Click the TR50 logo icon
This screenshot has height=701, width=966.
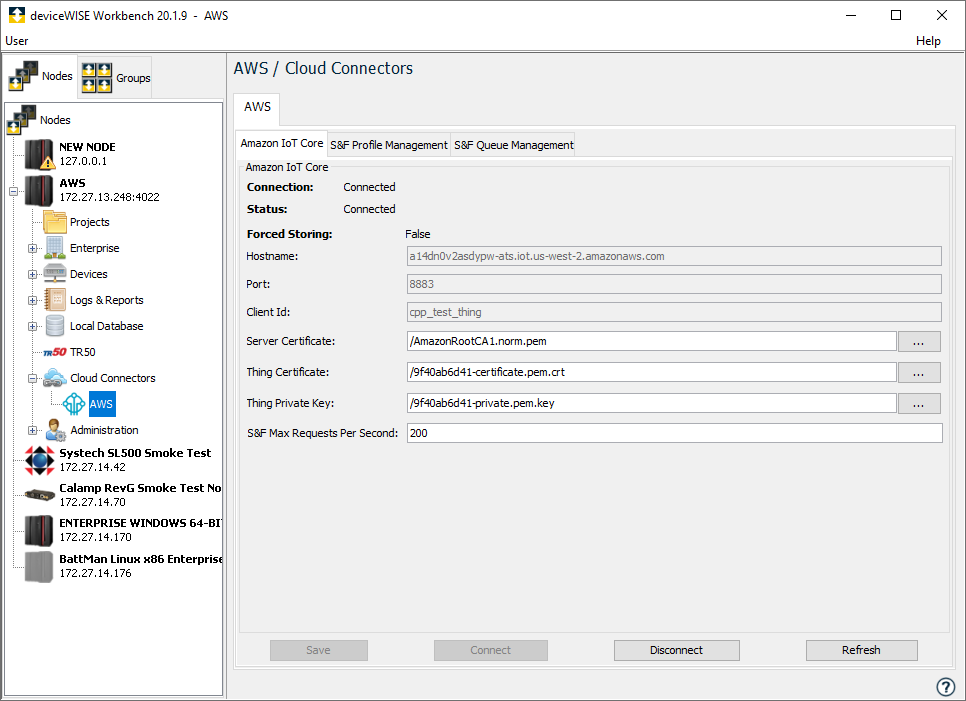coord(55,352)
